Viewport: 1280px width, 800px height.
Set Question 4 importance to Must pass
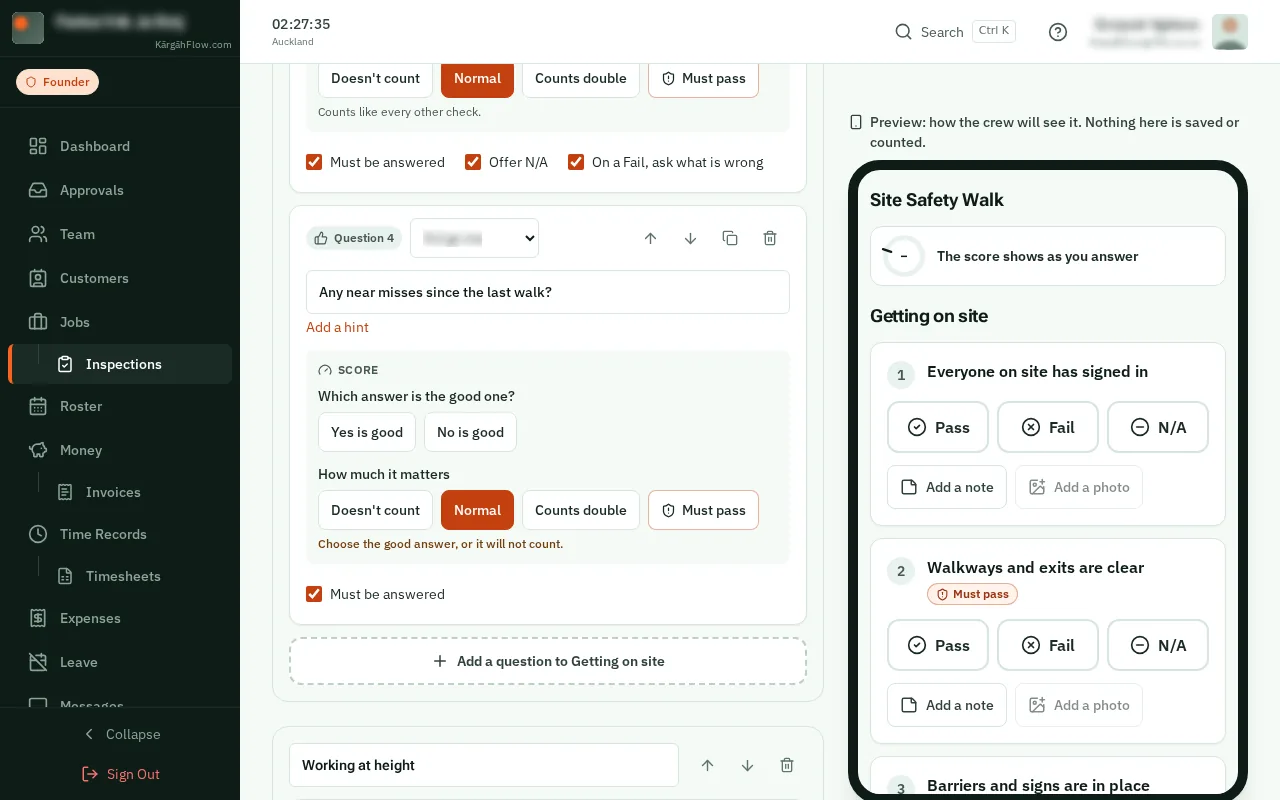(703, 510)
